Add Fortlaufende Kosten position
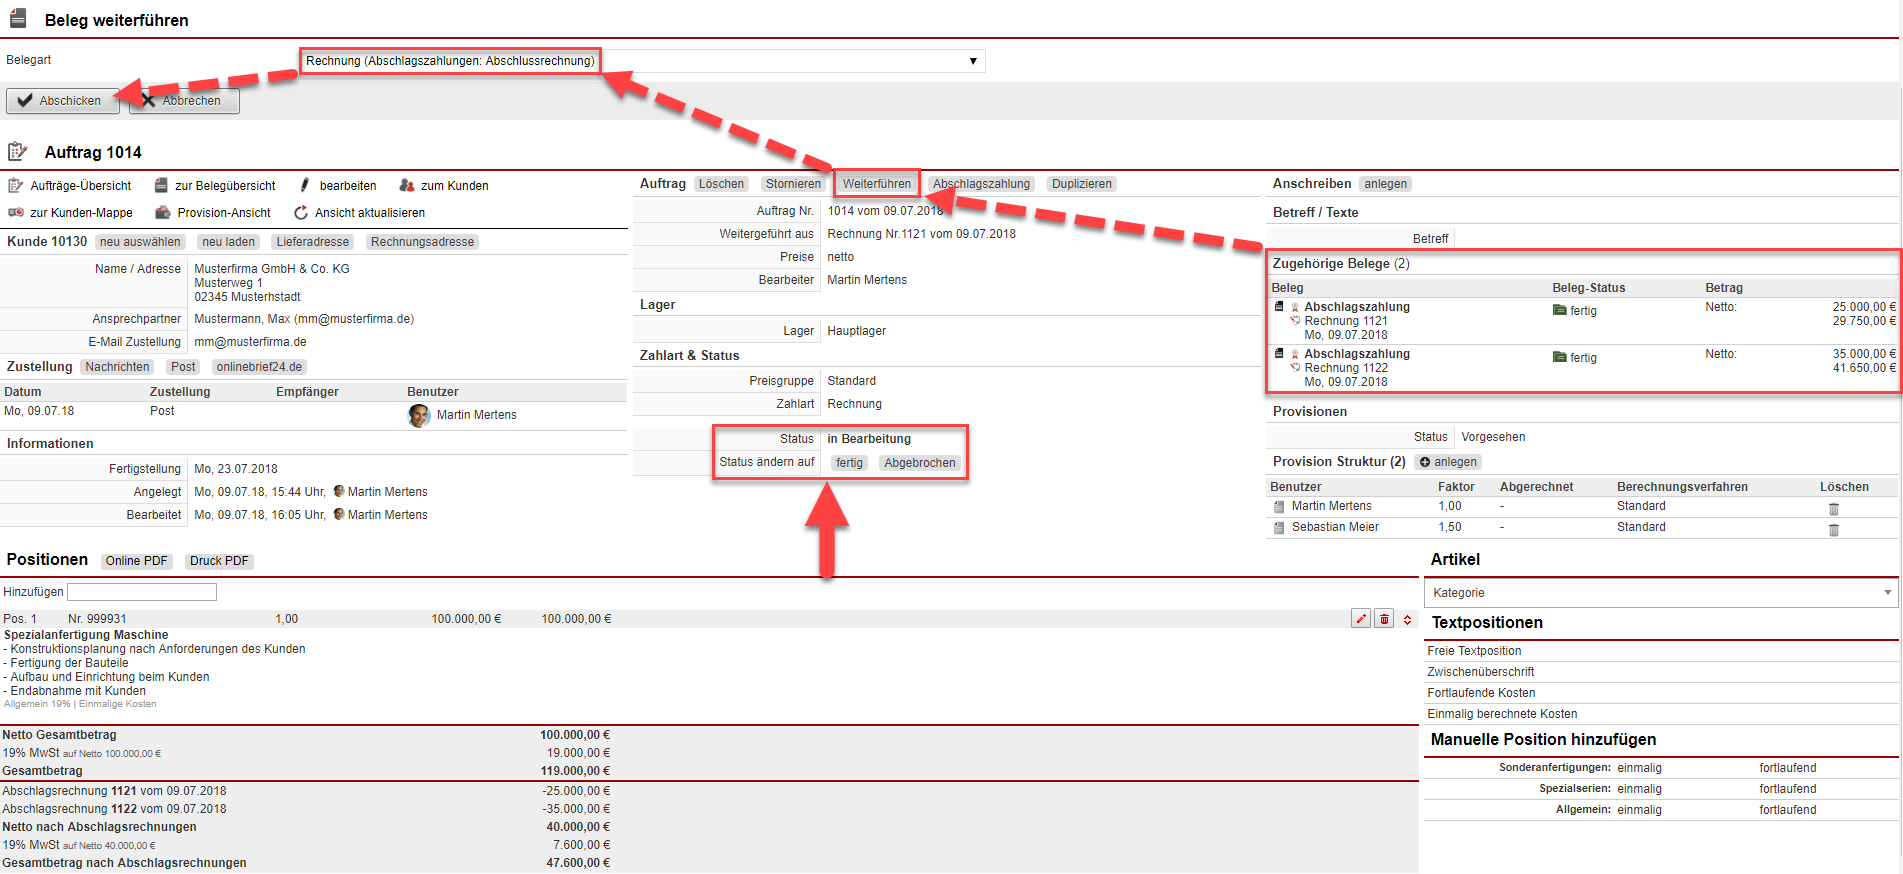 coord(1481,693)
